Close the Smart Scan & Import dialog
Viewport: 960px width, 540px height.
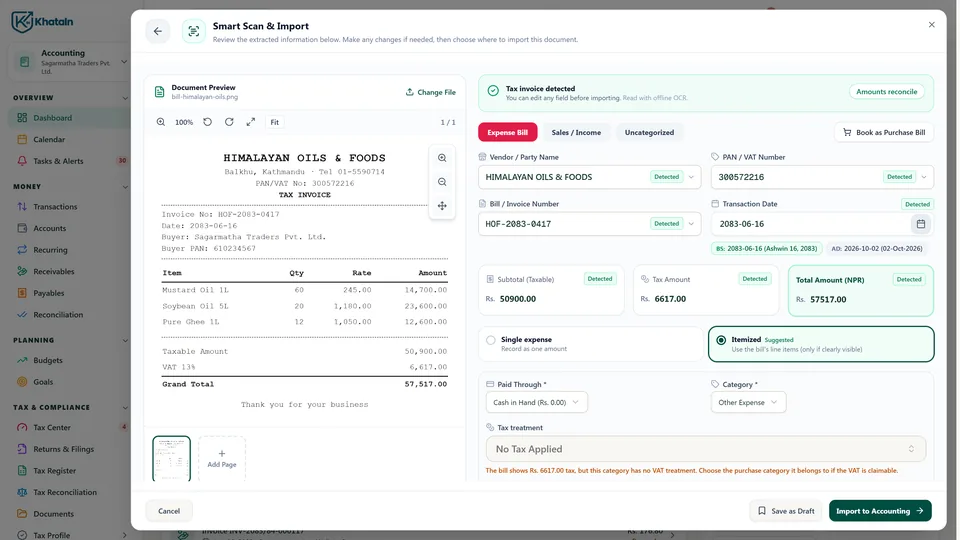click(x=931, y=25)
